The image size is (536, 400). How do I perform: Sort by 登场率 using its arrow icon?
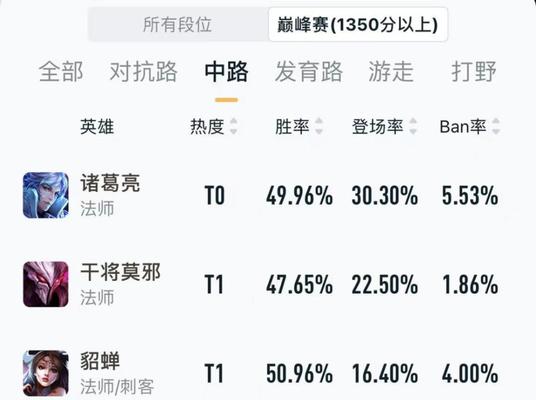tap(413, 126)
